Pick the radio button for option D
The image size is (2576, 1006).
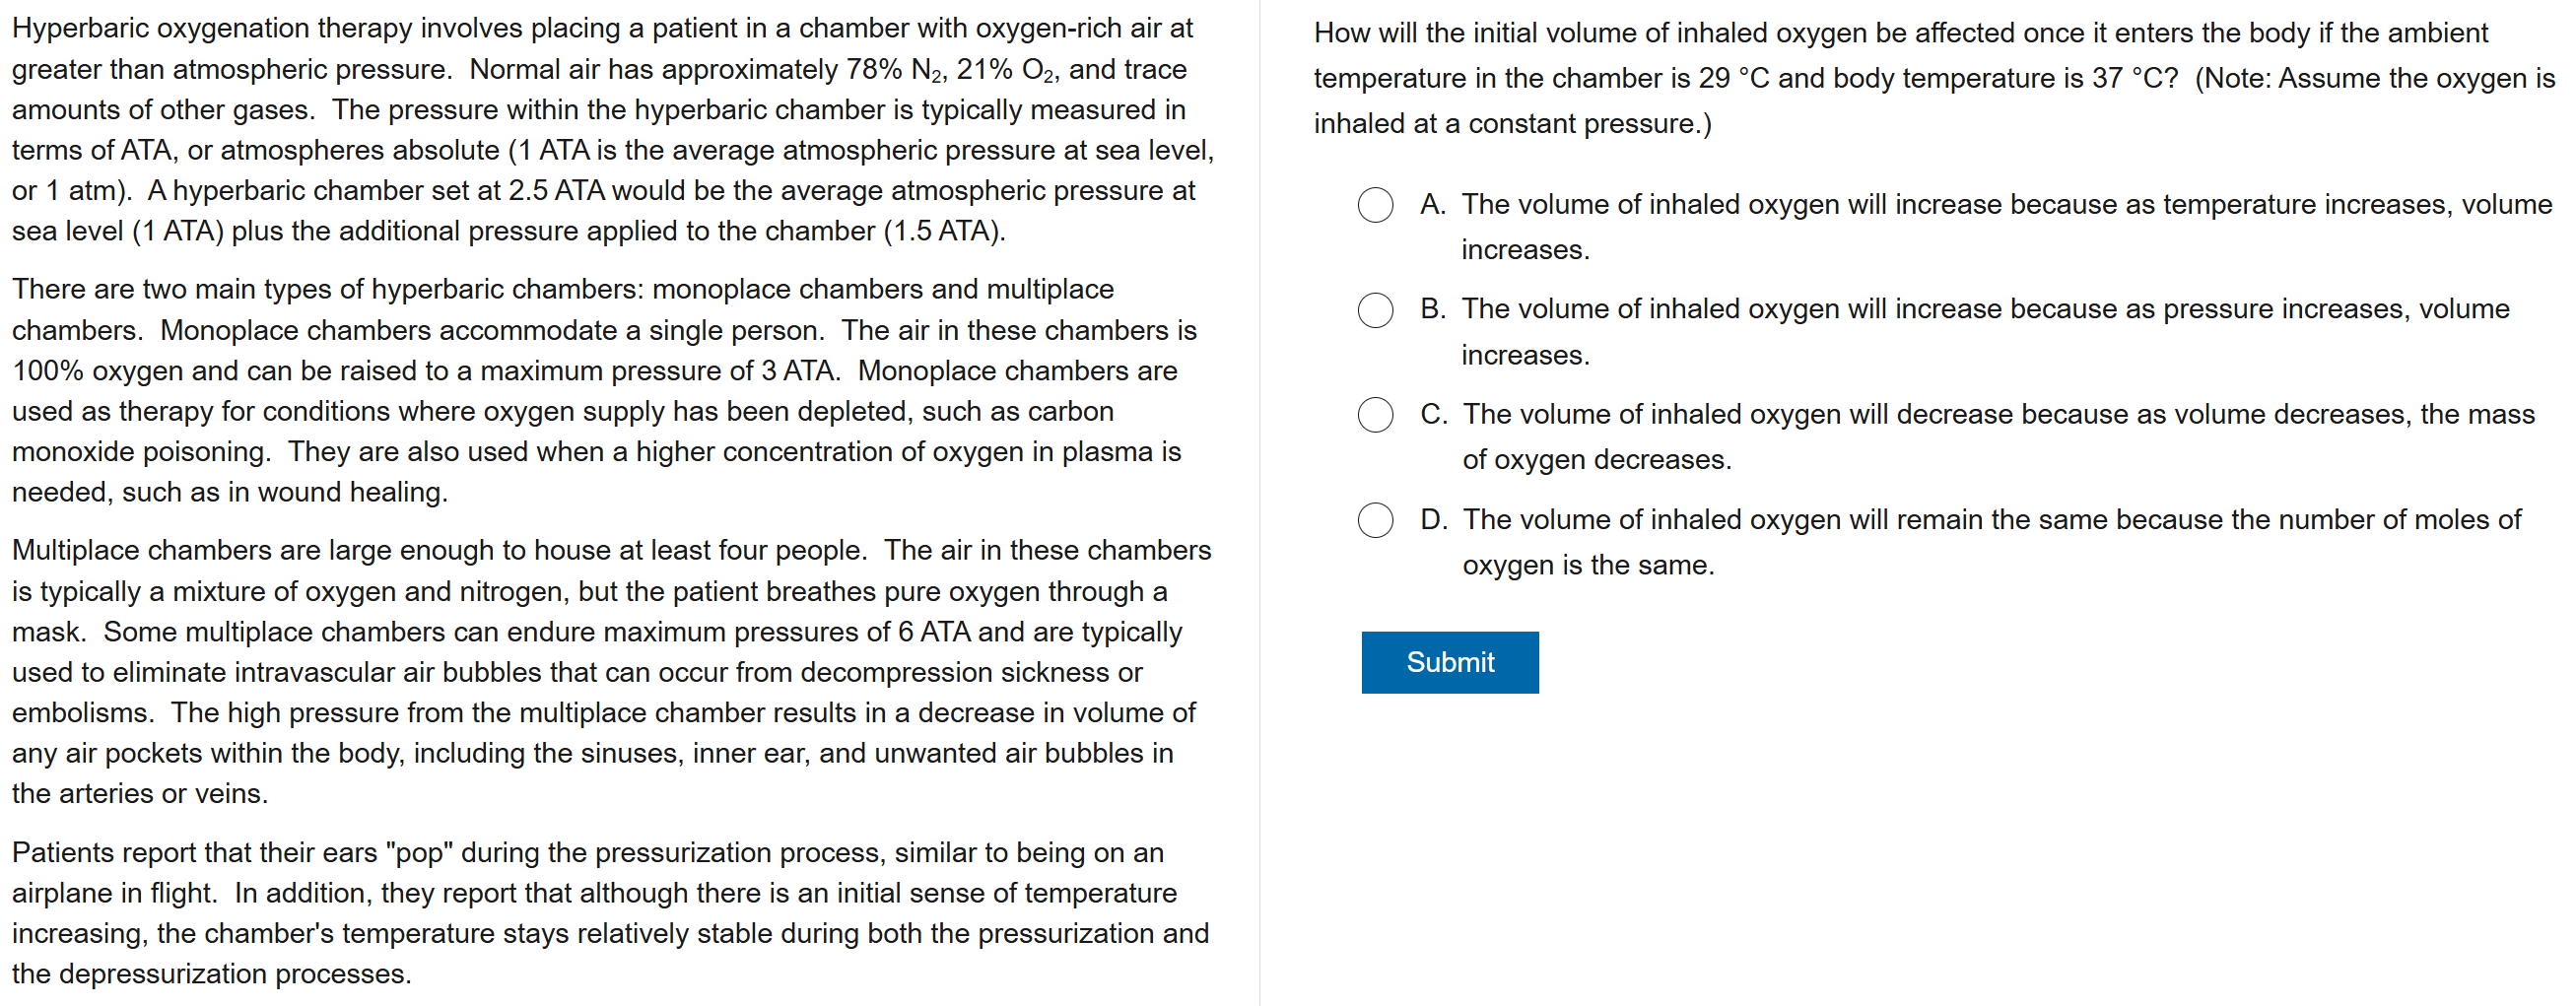tap(1375, 520)
